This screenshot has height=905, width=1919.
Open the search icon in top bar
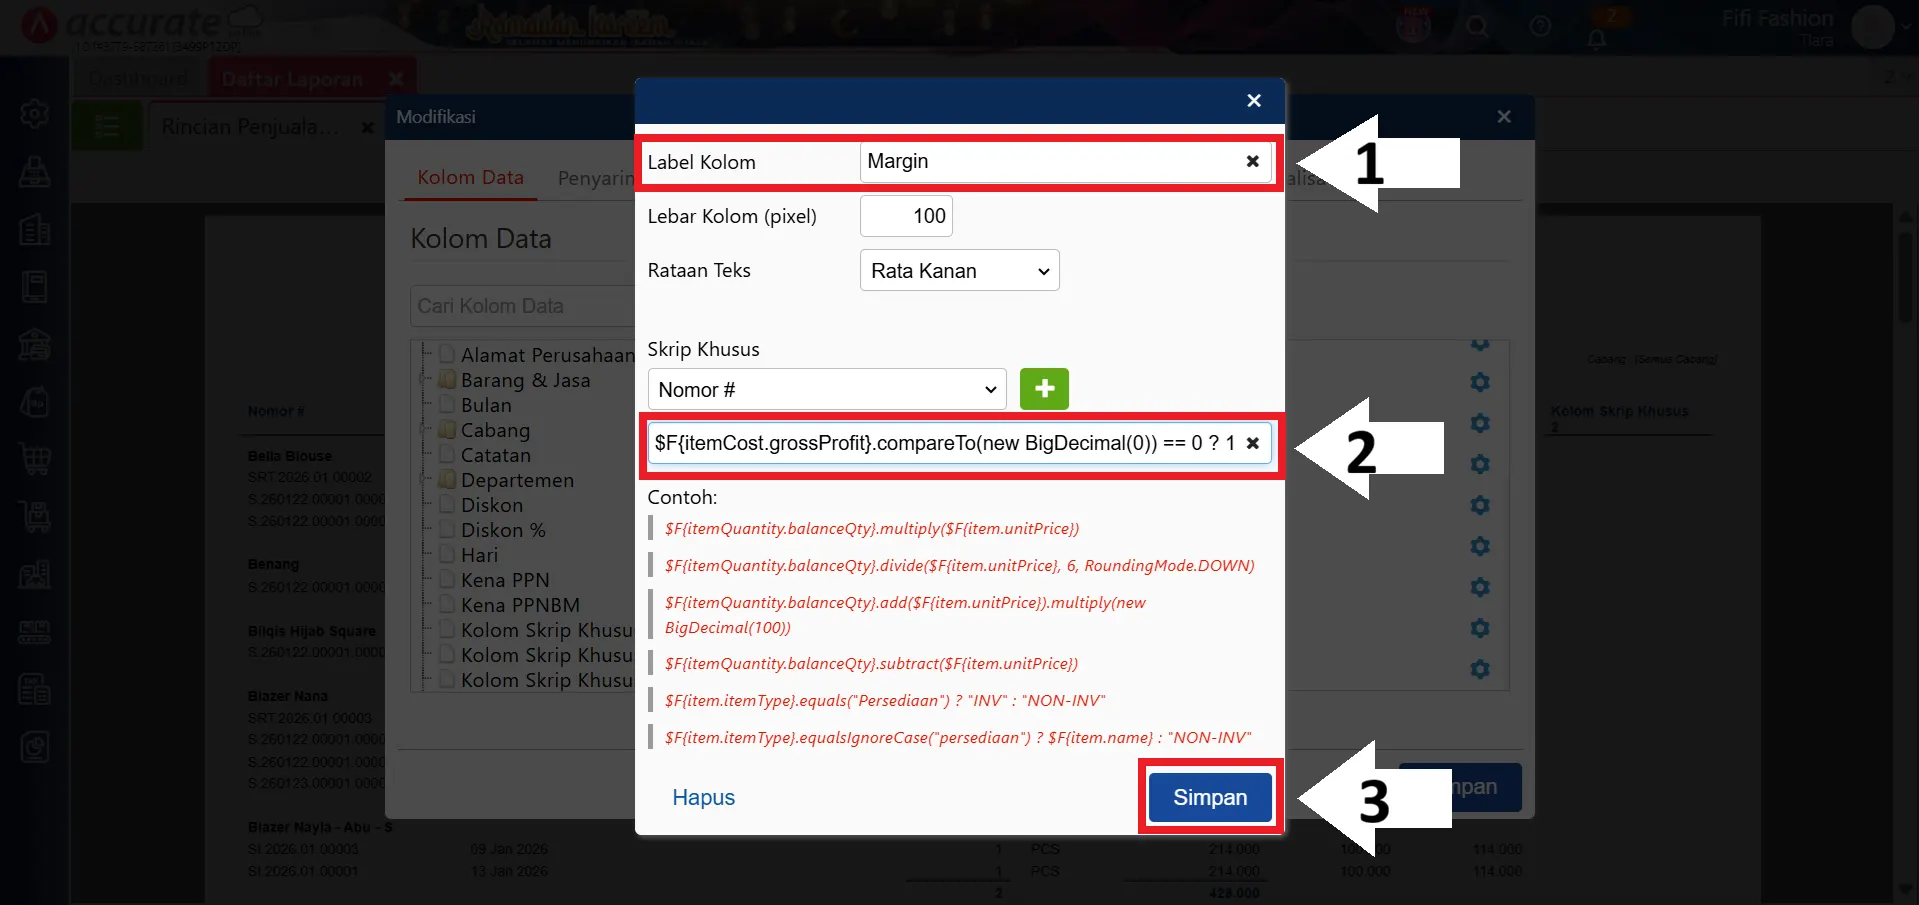pyautogui.click(x=1477, y=27)
